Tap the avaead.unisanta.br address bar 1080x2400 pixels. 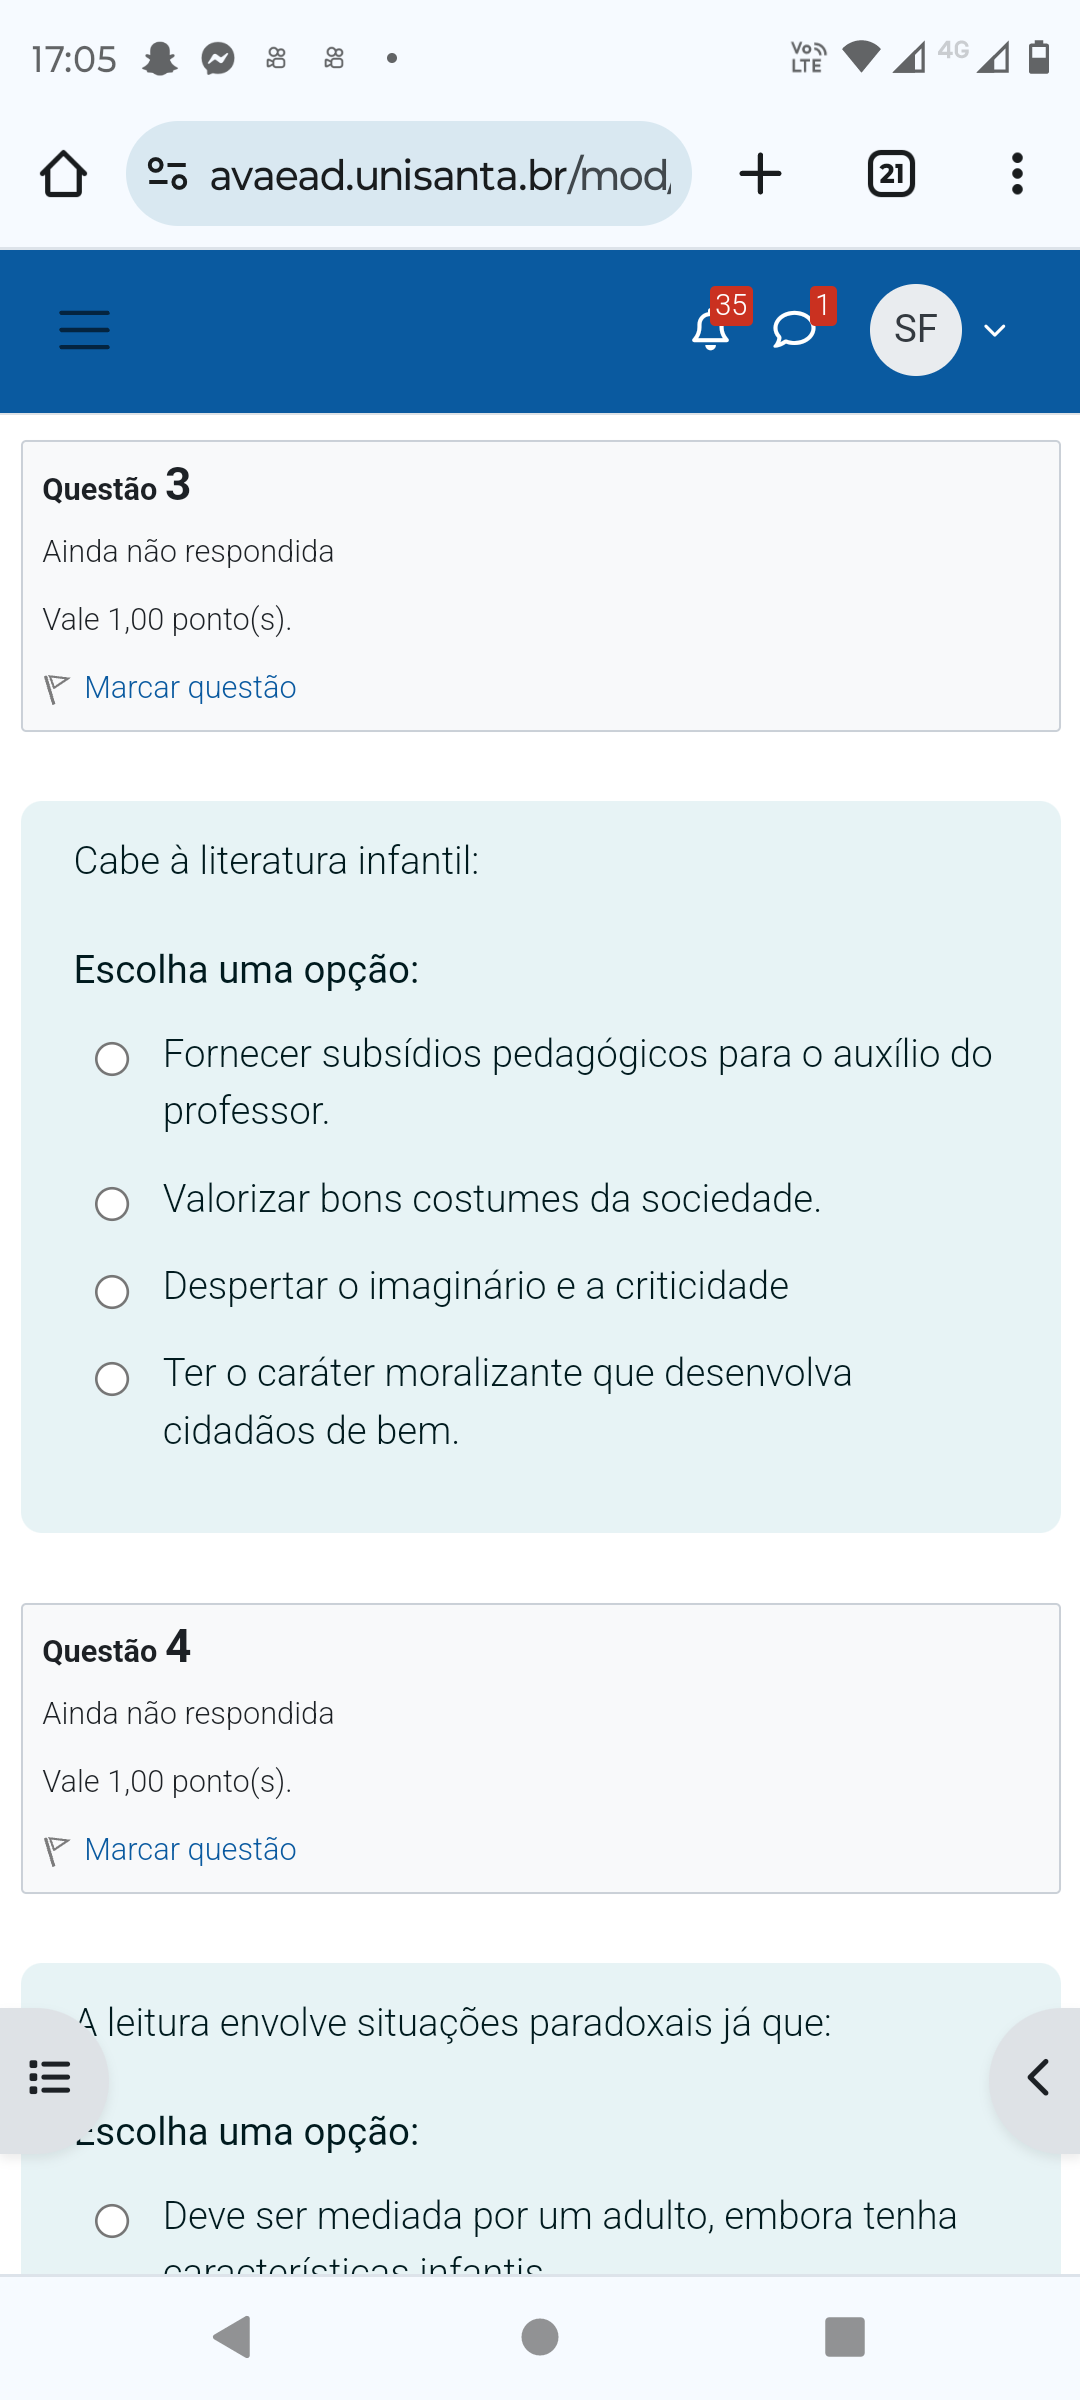[x=440, y=175]
